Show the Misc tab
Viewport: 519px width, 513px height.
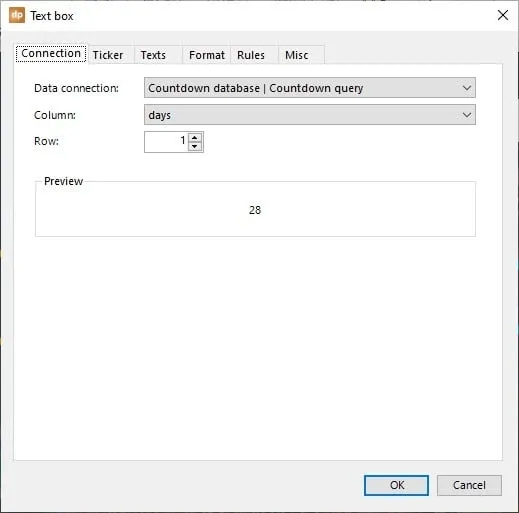click(297, 55)
